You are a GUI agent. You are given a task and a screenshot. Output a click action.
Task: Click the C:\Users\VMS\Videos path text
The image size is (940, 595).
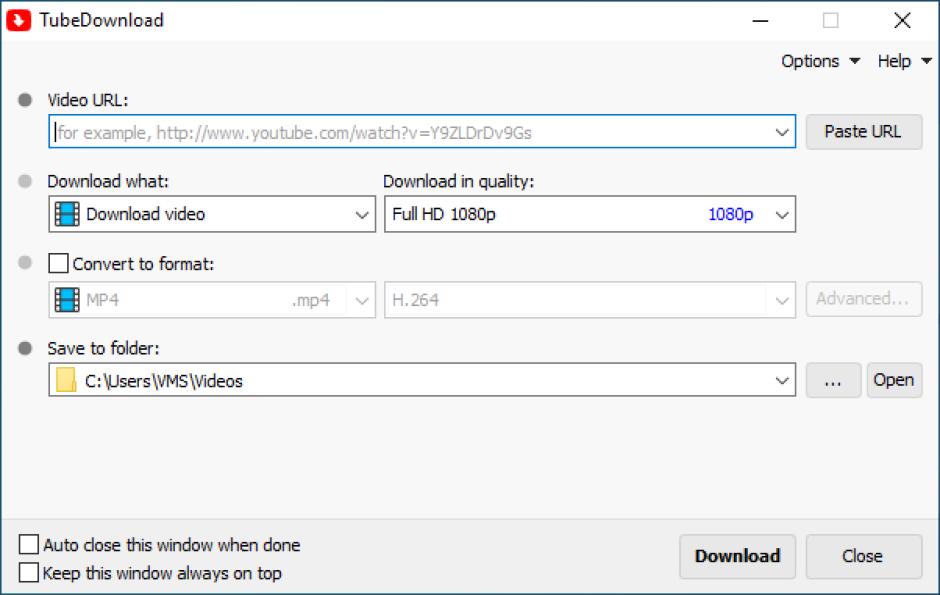(164, 381)
